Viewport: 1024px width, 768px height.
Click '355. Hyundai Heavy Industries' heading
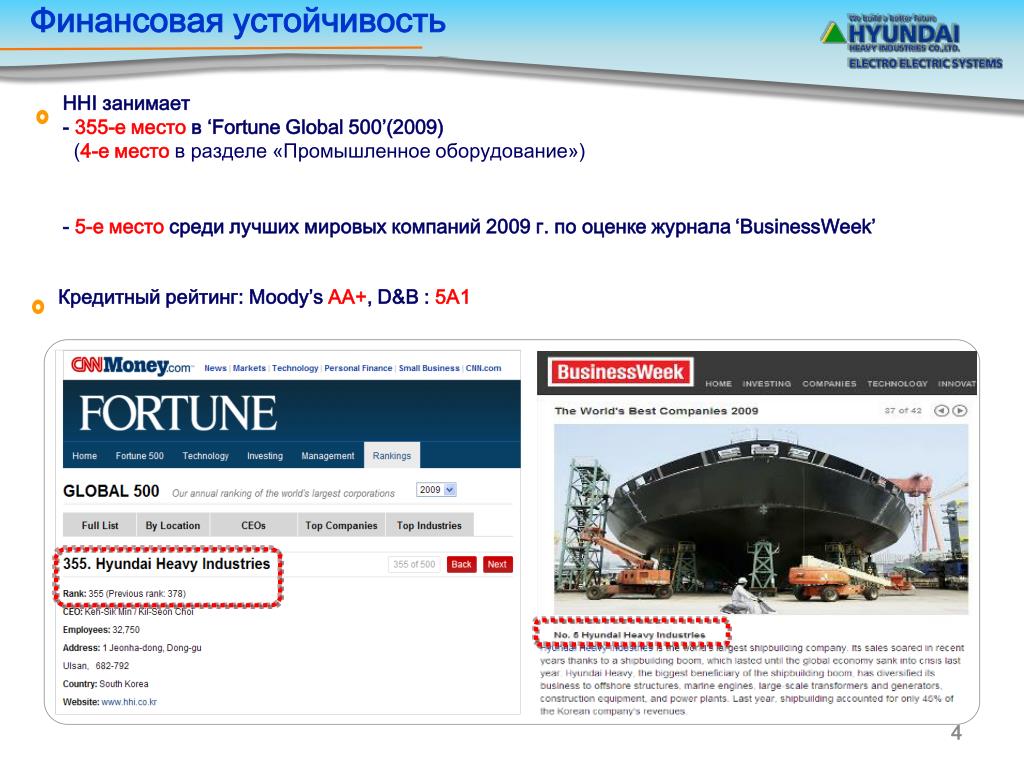(167, 564)
